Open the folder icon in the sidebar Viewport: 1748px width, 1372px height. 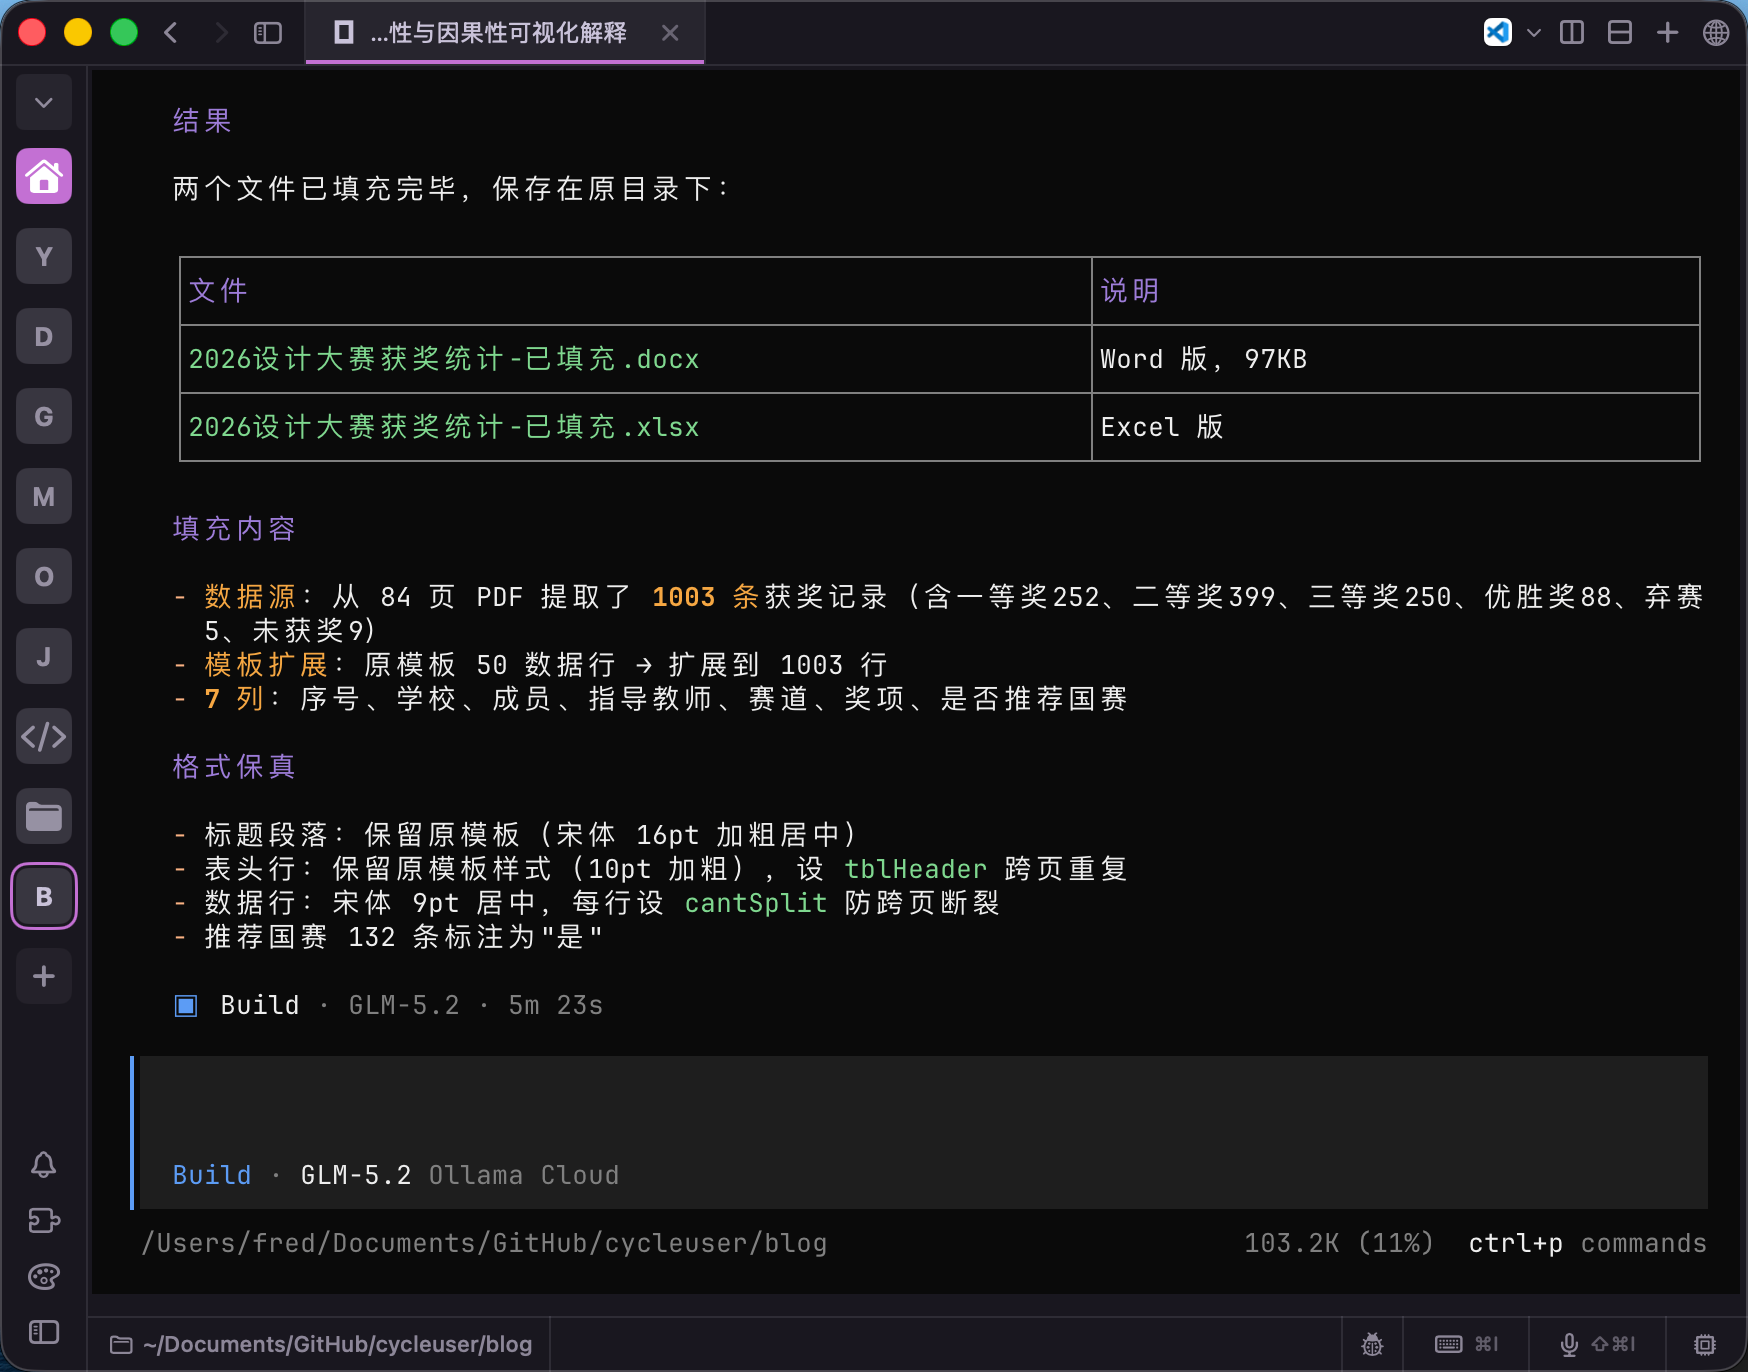coord(44,816)
